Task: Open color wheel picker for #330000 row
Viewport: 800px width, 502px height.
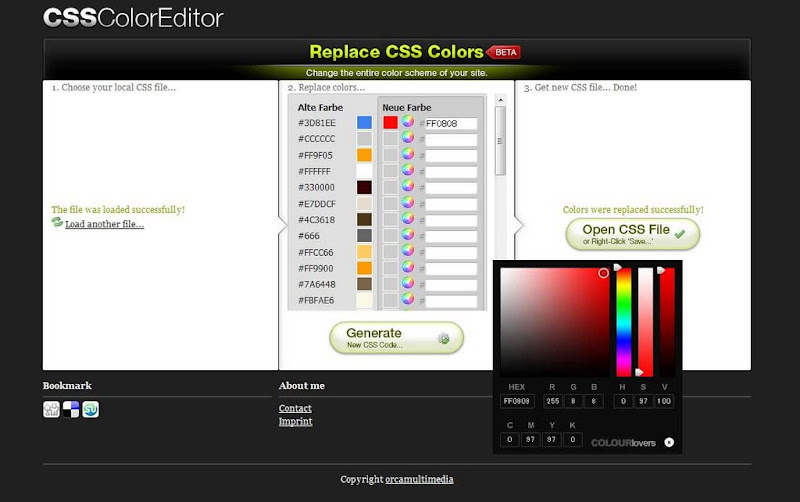Action: tap(408, 186)
